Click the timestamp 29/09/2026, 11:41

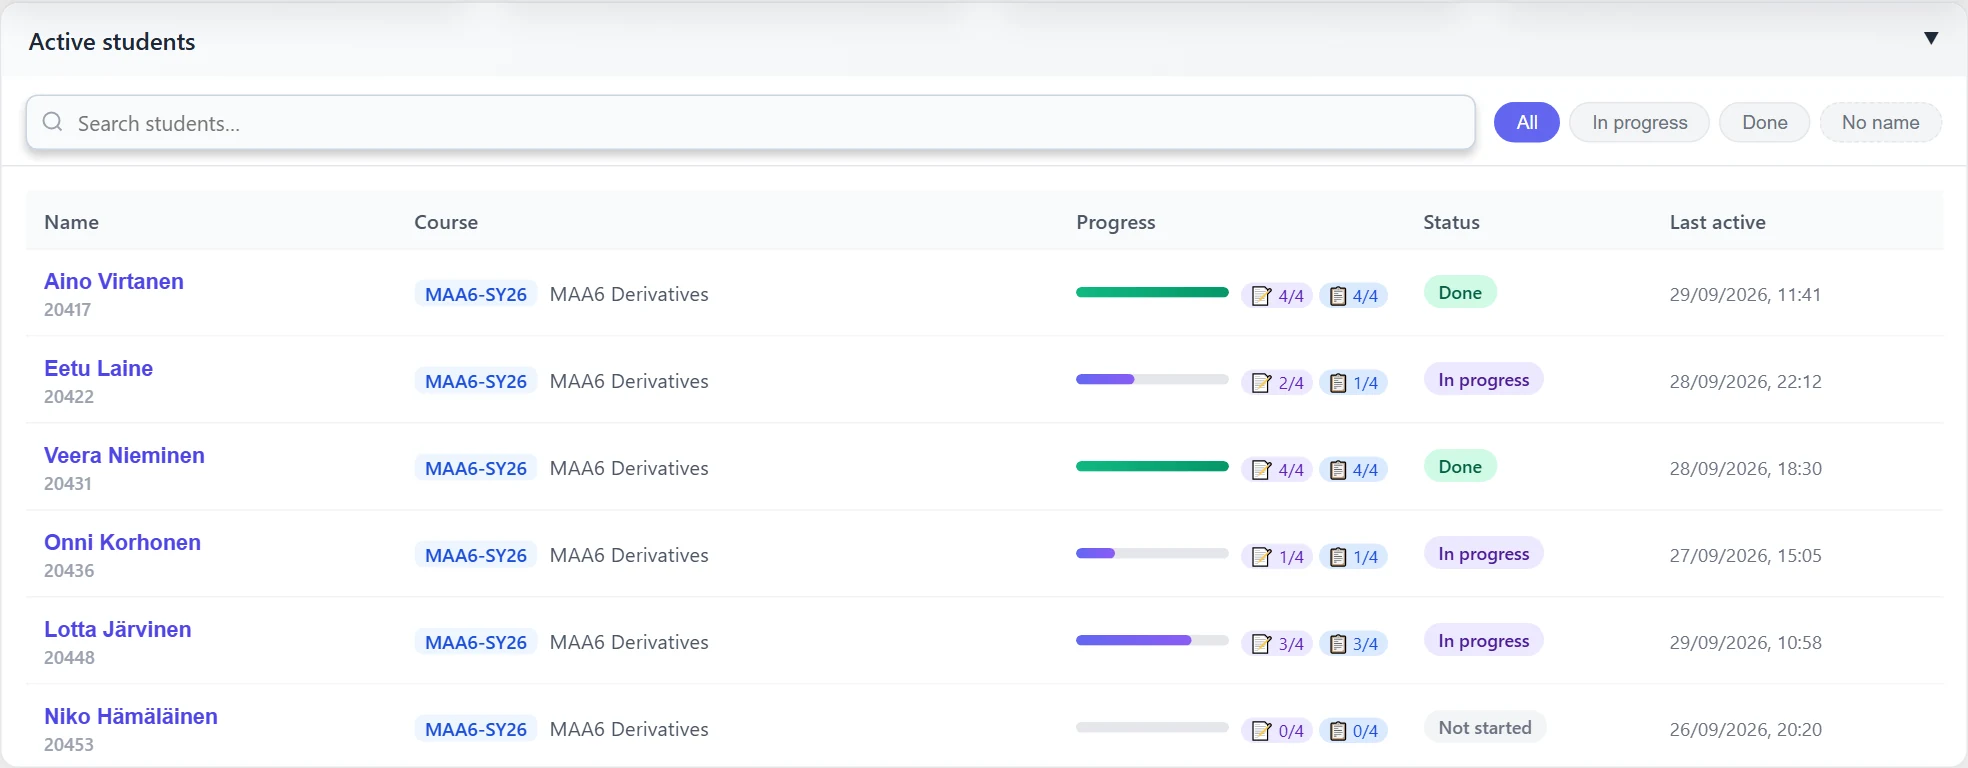[1745, 294]
